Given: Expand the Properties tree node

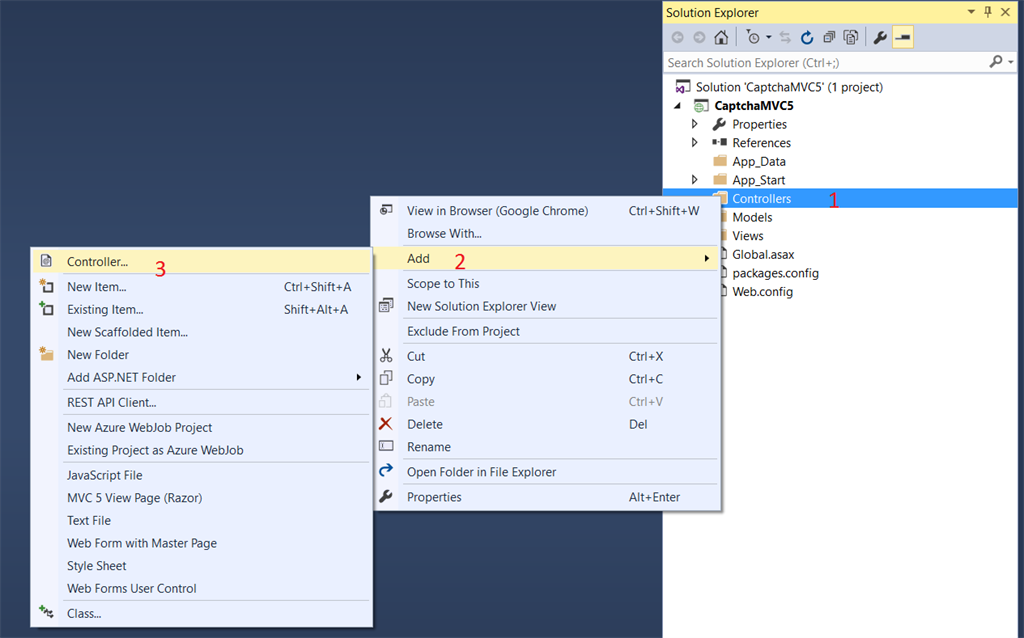Looking at the screenshot, I should click(x=695, y=124).
